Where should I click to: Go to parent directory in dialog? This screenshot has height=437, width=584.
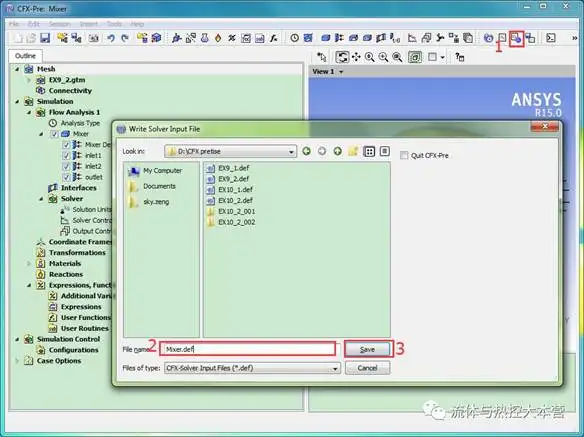tap(338, 151)
